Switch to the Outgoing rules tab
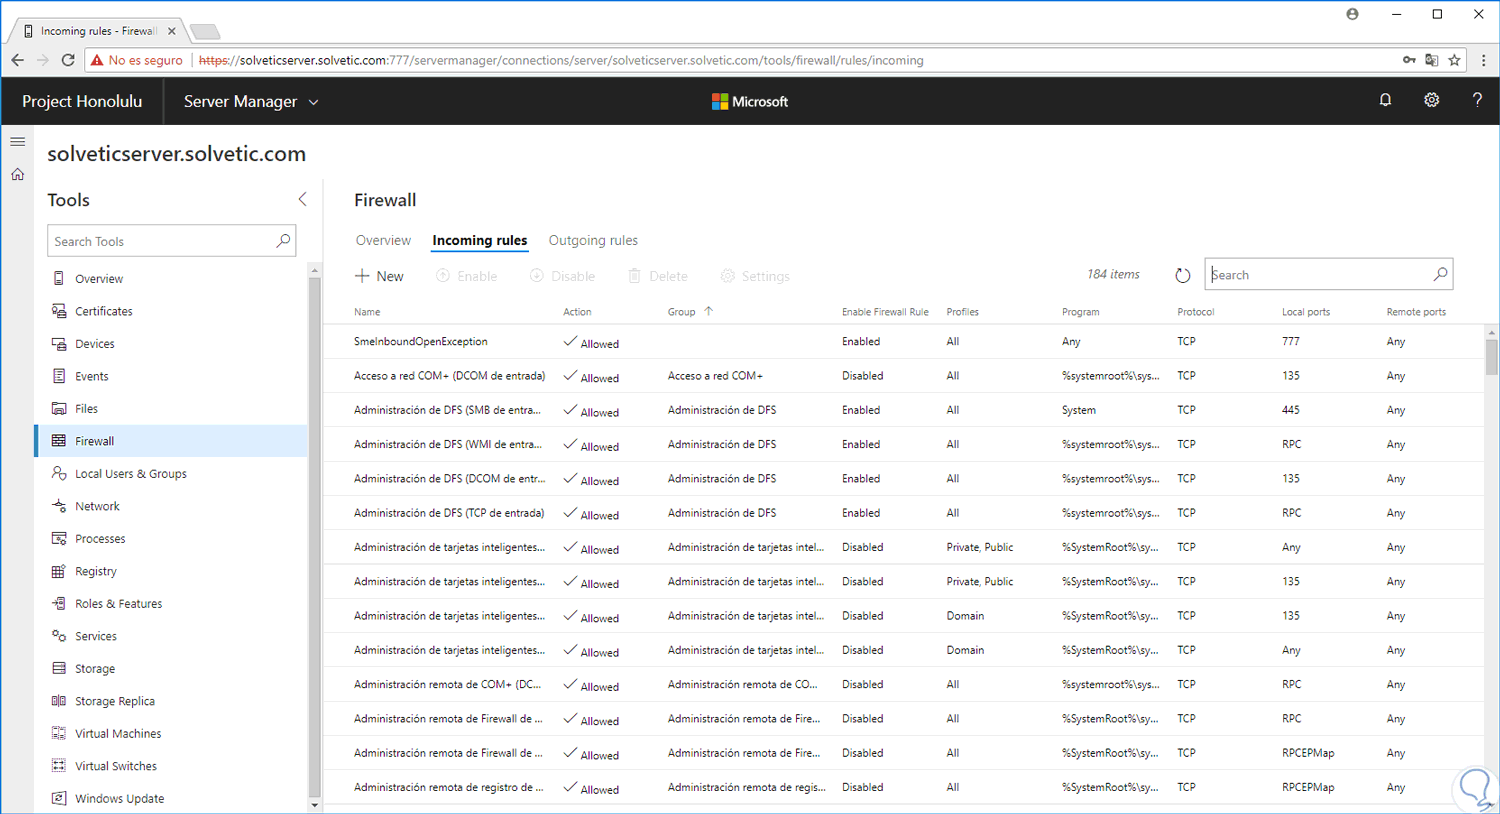The width and height of the screenshot is (1500, 814). click(x=593, y=240)
